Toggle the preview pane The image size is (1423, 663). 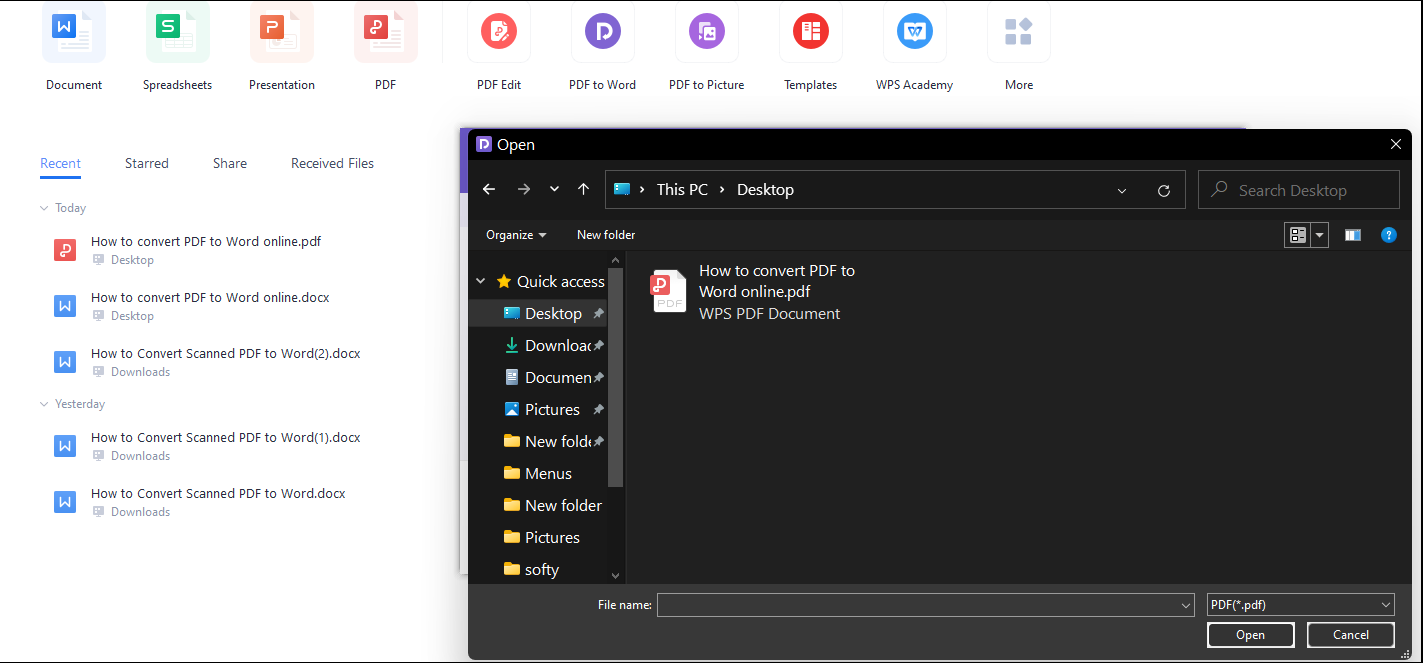(x=1353, y=235)
